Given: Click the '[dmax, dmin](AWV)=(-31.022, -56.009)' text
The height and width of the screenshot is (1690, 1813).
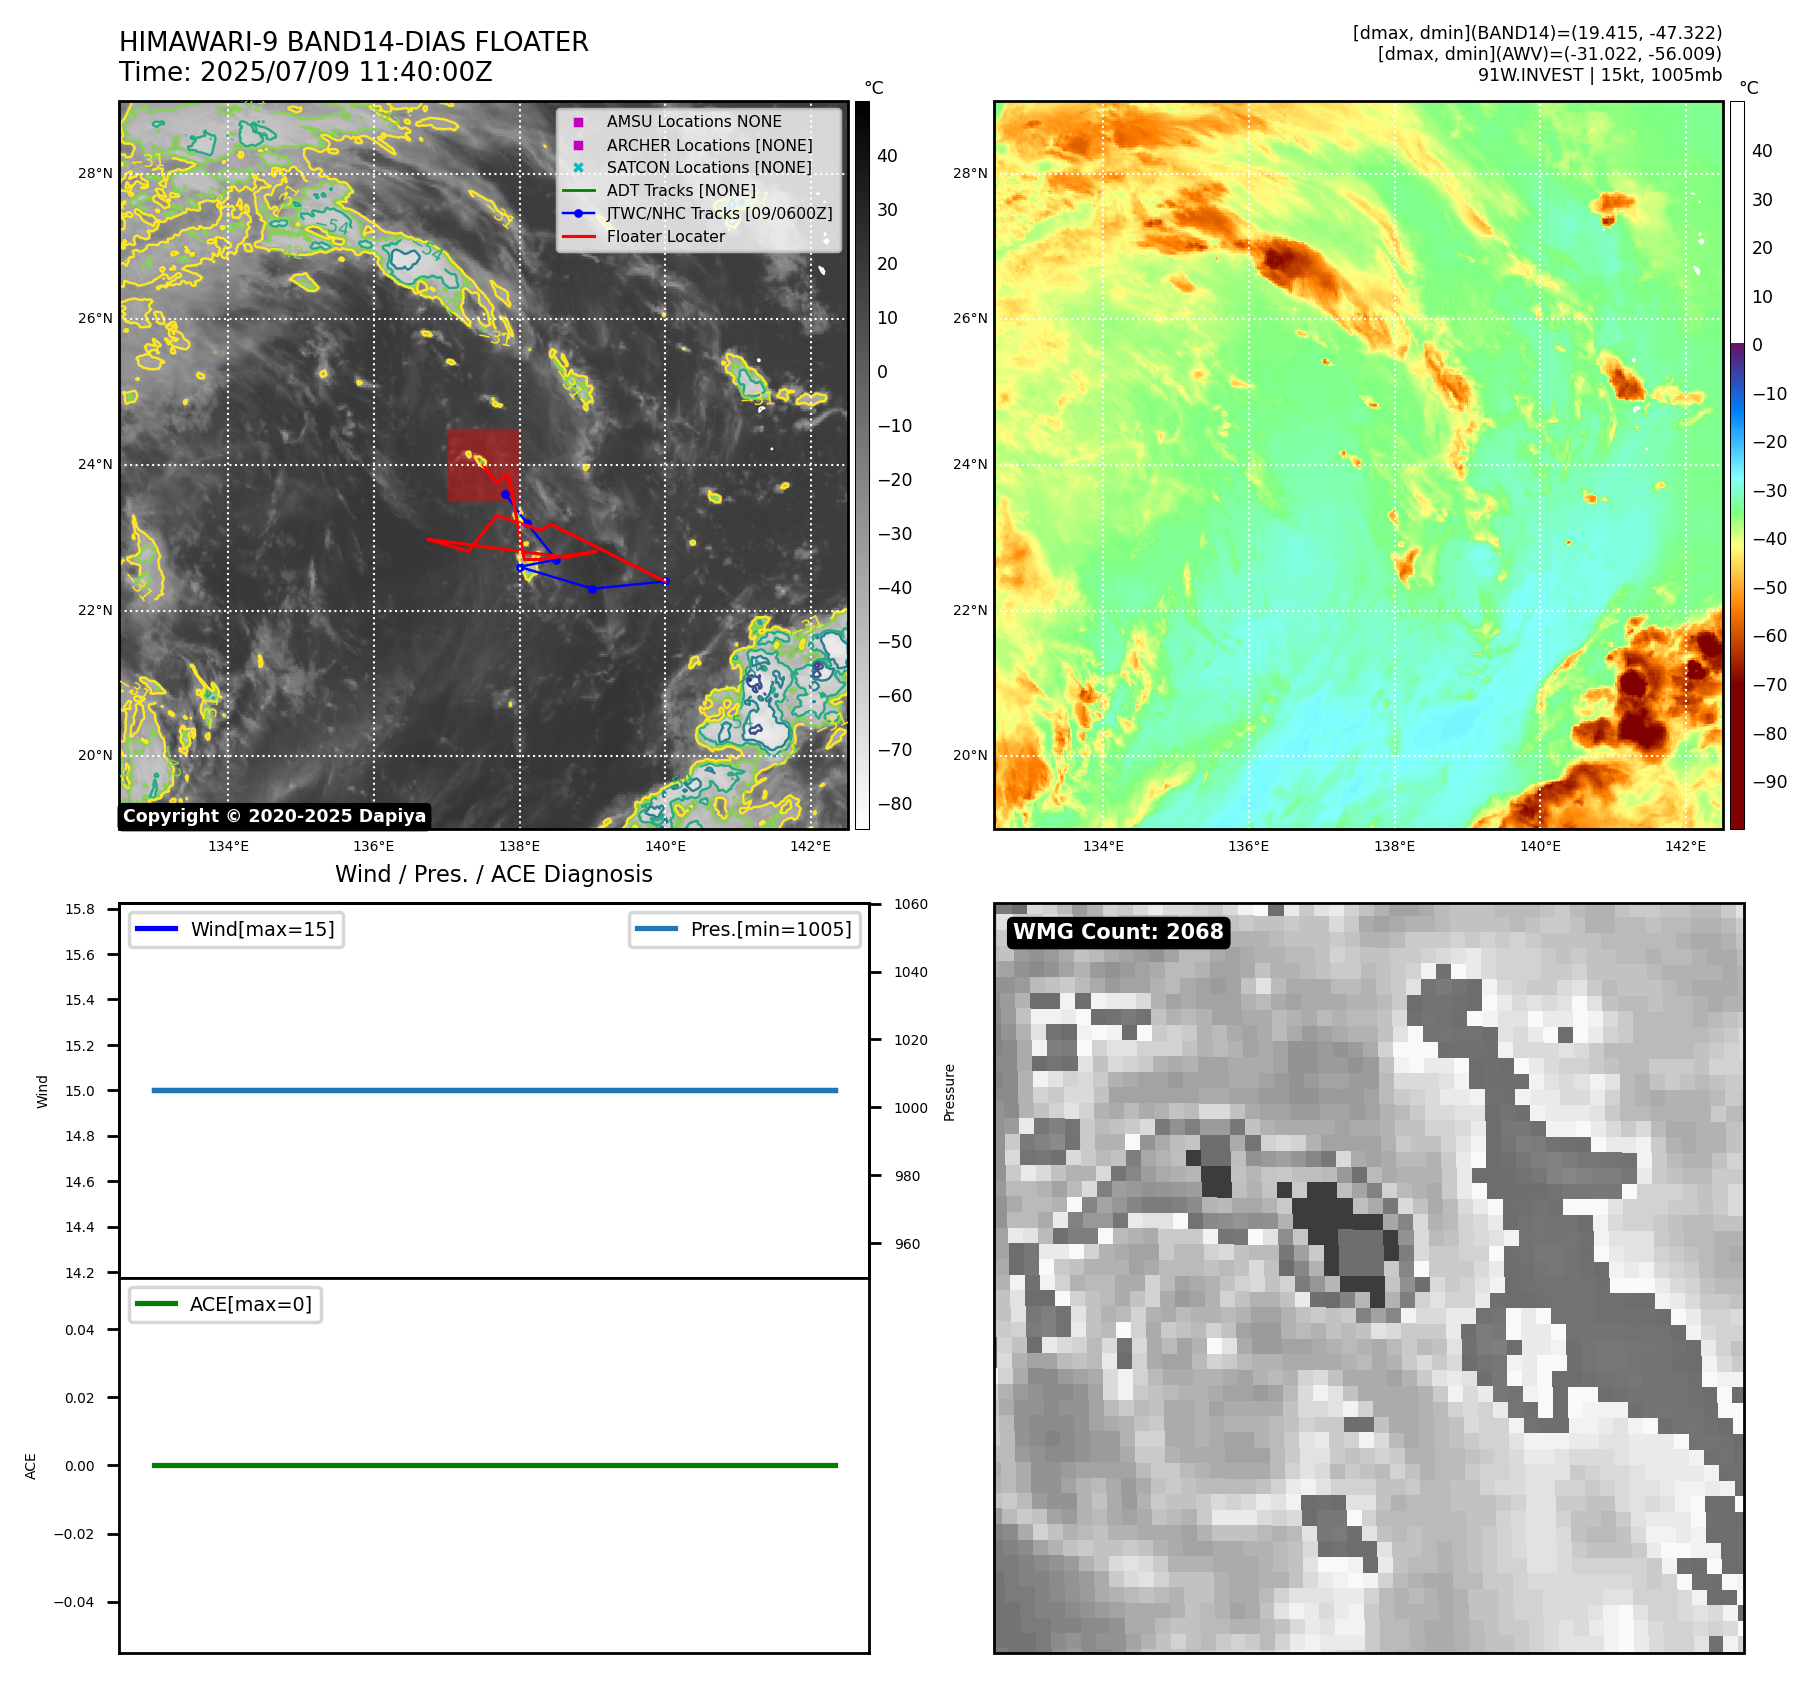Looking at the screenshot, I should [1549, 54].
